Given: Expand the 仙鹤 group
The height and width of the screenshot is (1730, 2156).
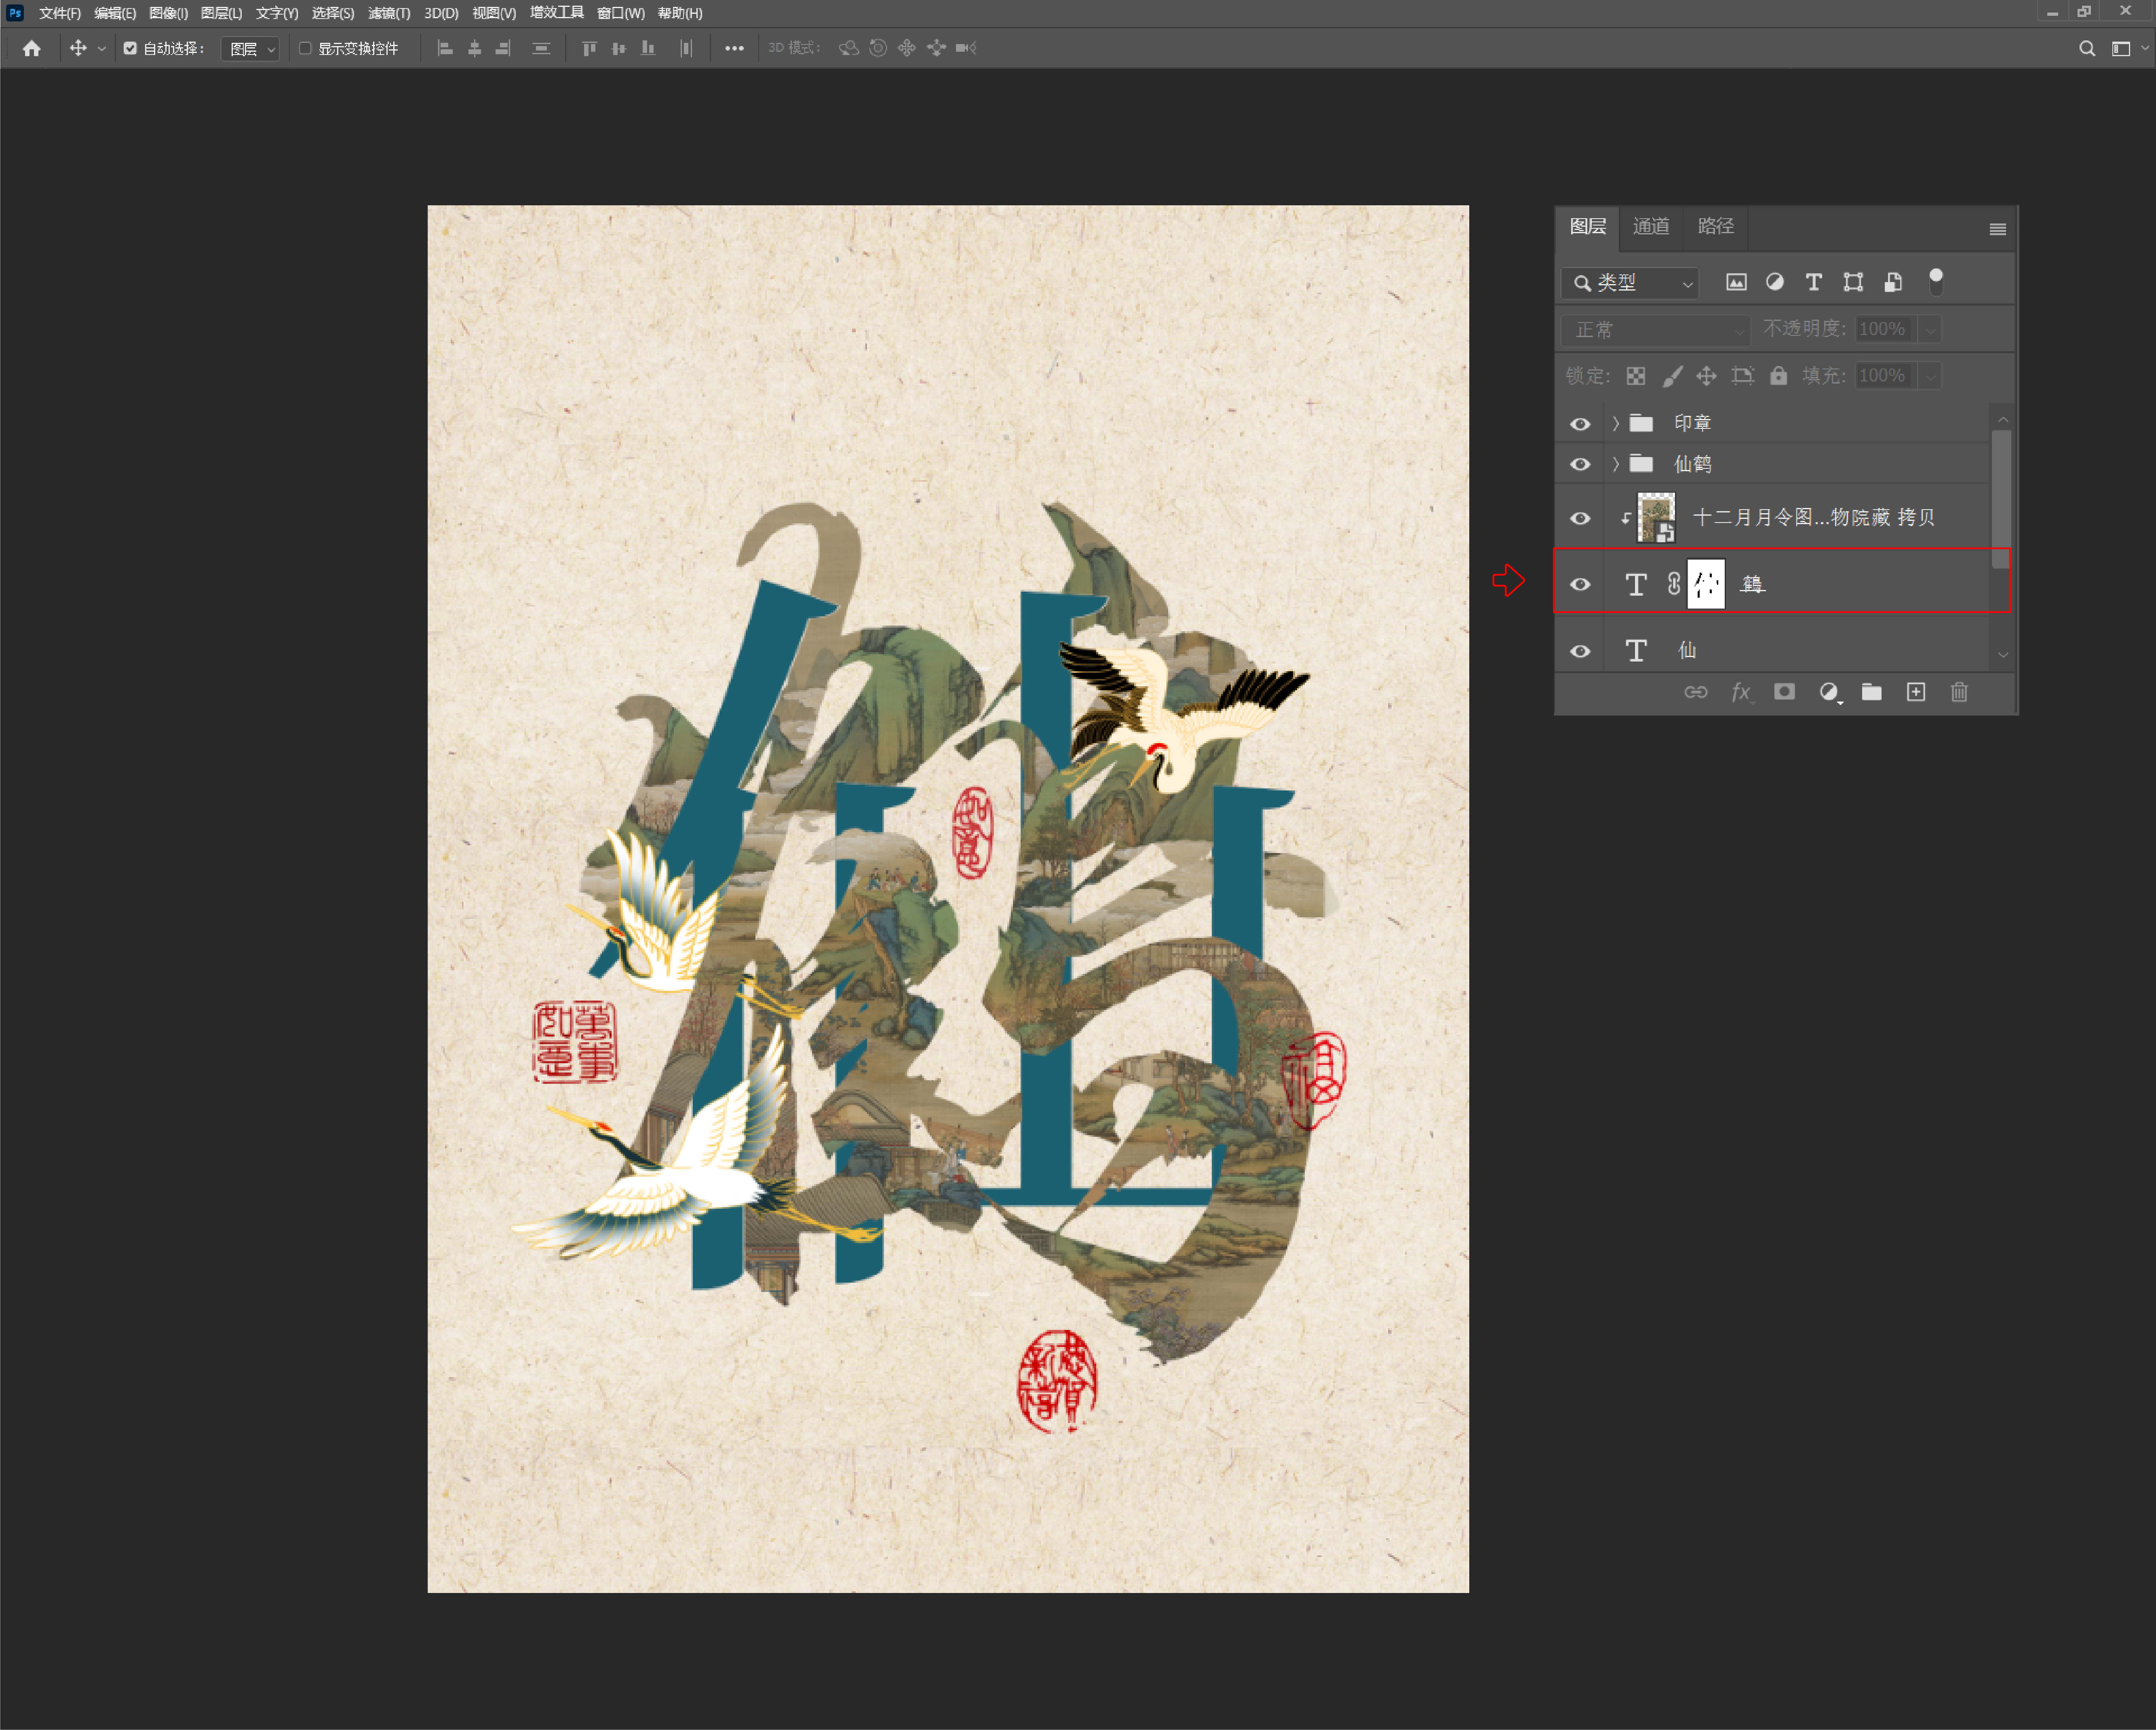Looking at the screenshot, I should point(1615,464).
